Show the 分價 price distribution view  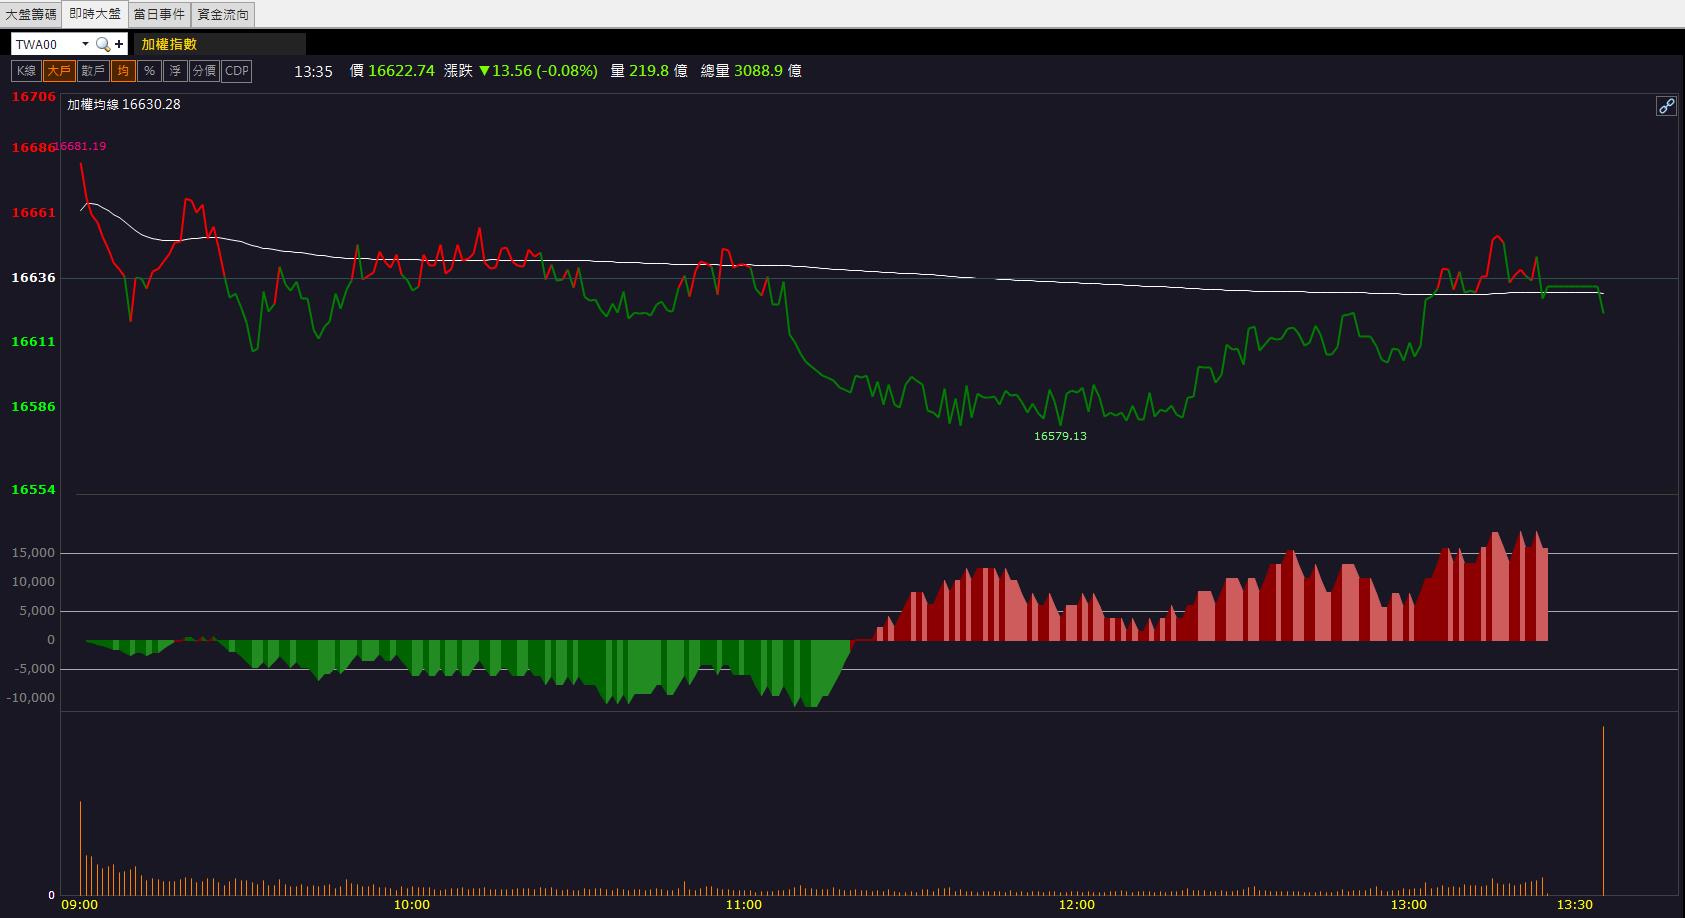[204, 71]
